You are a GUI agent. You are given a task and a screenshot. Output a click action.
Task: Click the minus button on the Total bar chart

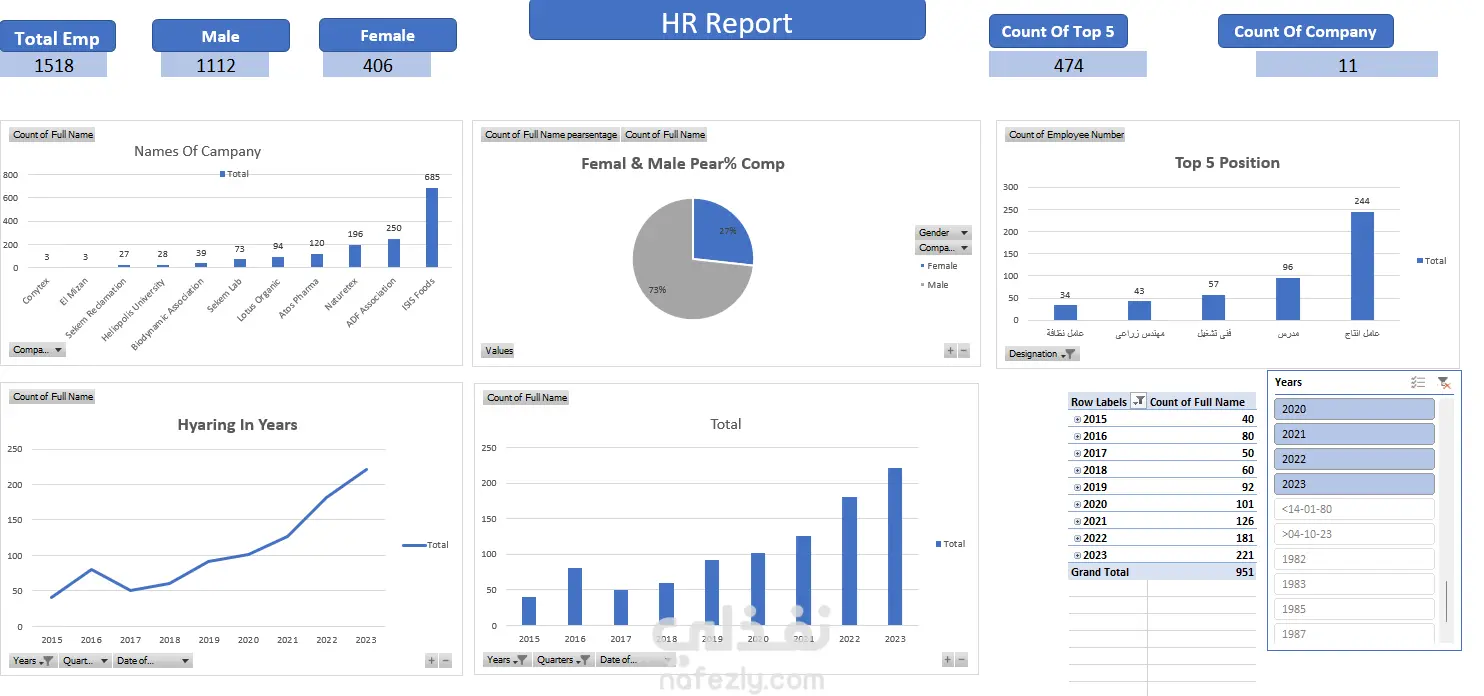pos(961,660)
